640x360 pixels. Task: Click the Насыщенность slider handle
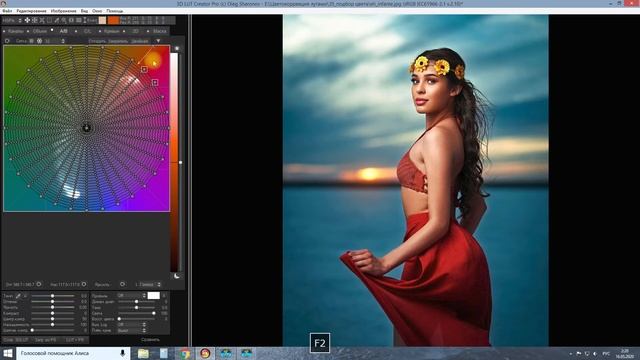52,324
